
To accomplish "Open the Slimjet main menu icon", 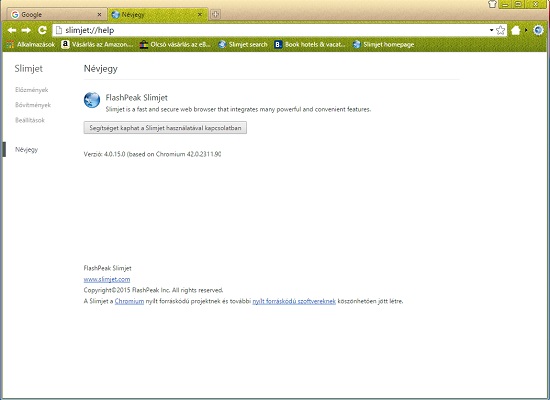I will click(x=538, y=30).
